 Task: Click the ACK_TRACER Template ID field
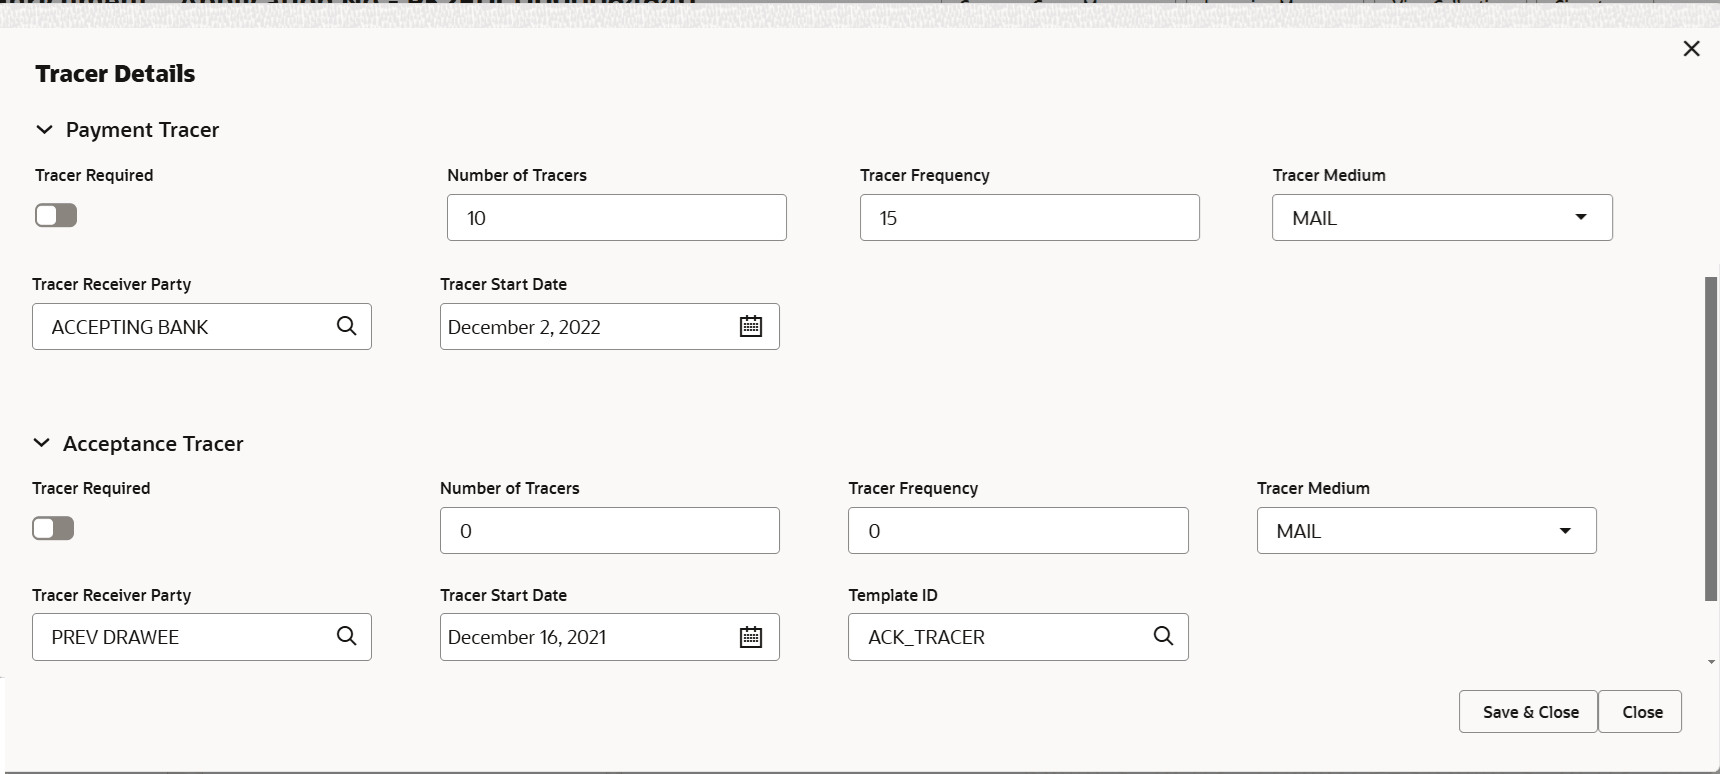tap(1000, 637)
